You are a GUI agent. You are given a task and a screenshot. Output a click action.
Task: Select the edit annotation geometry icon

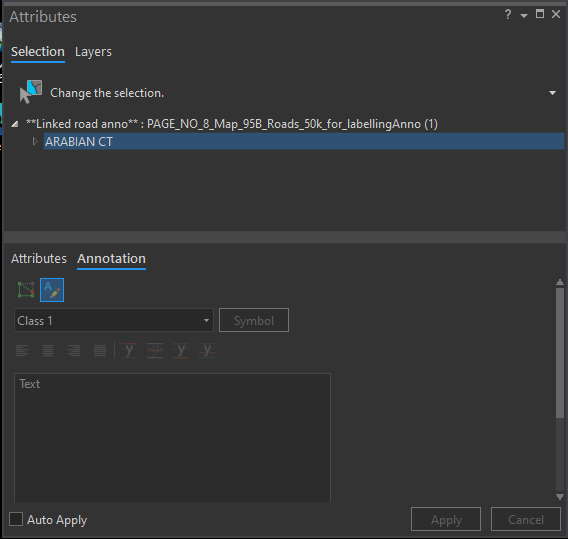(x=26, y=290)
